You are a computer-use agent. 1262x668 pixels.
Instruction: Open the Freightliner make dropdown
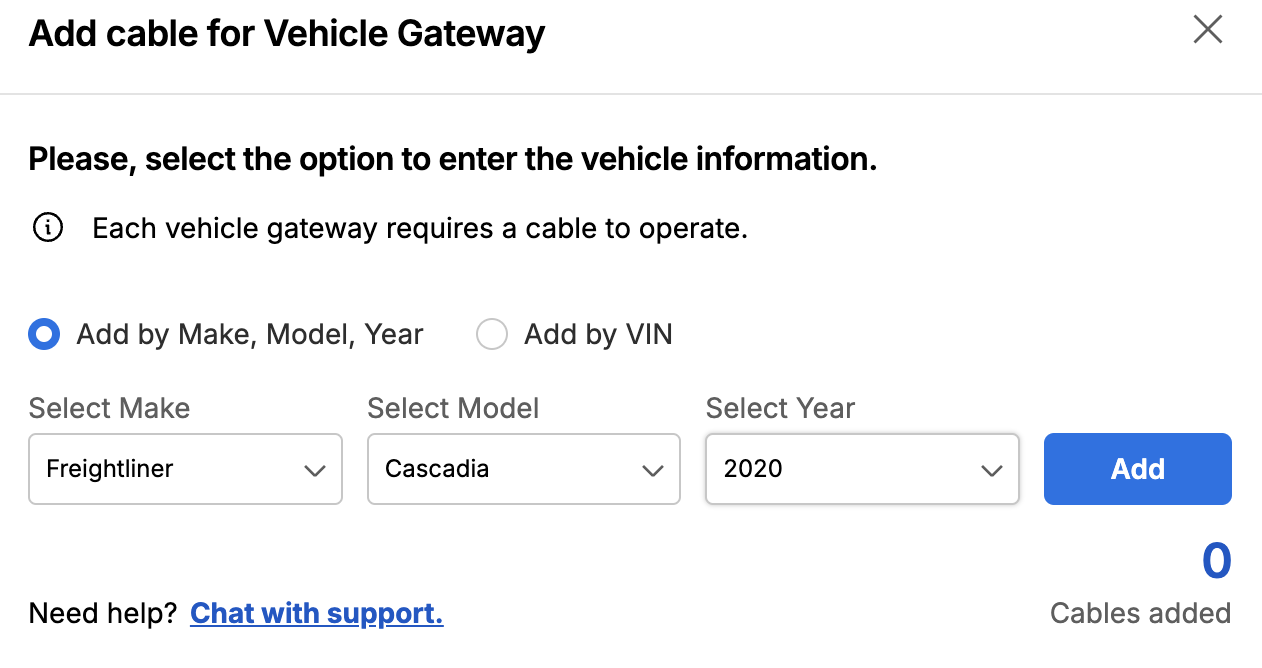[185, 469]
